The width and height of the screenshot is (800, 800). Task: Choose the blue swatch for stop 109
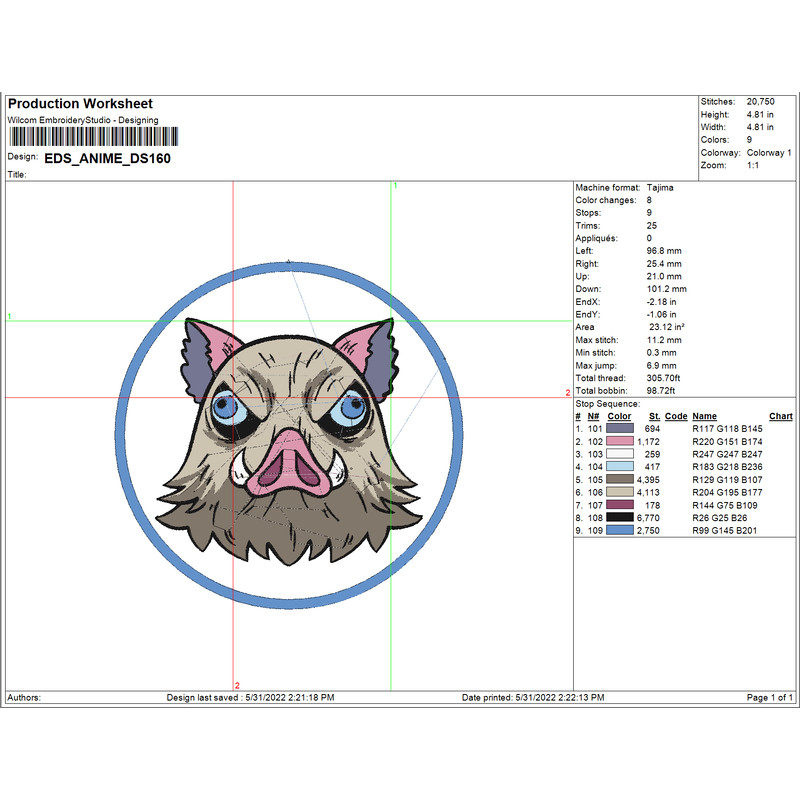(x=620, y=531)
